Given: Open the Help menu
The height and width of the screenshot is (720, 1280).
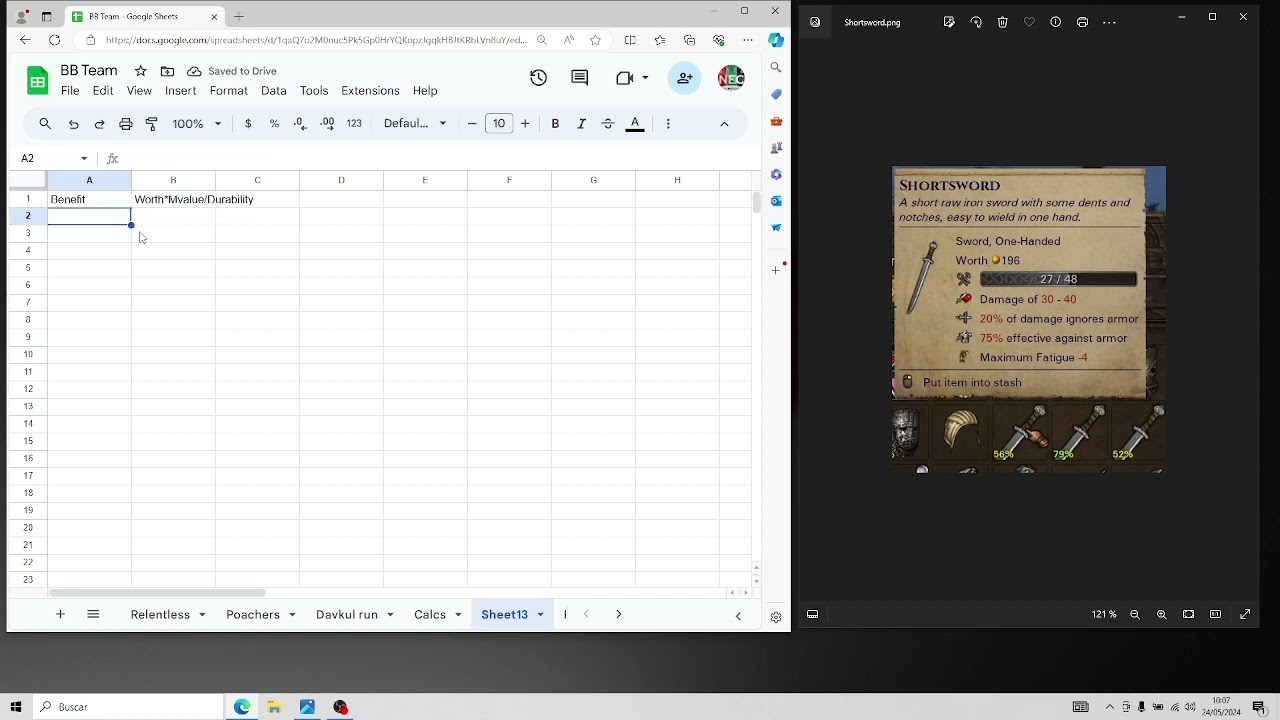Looking at the screenshot, I should coord(425,91).
